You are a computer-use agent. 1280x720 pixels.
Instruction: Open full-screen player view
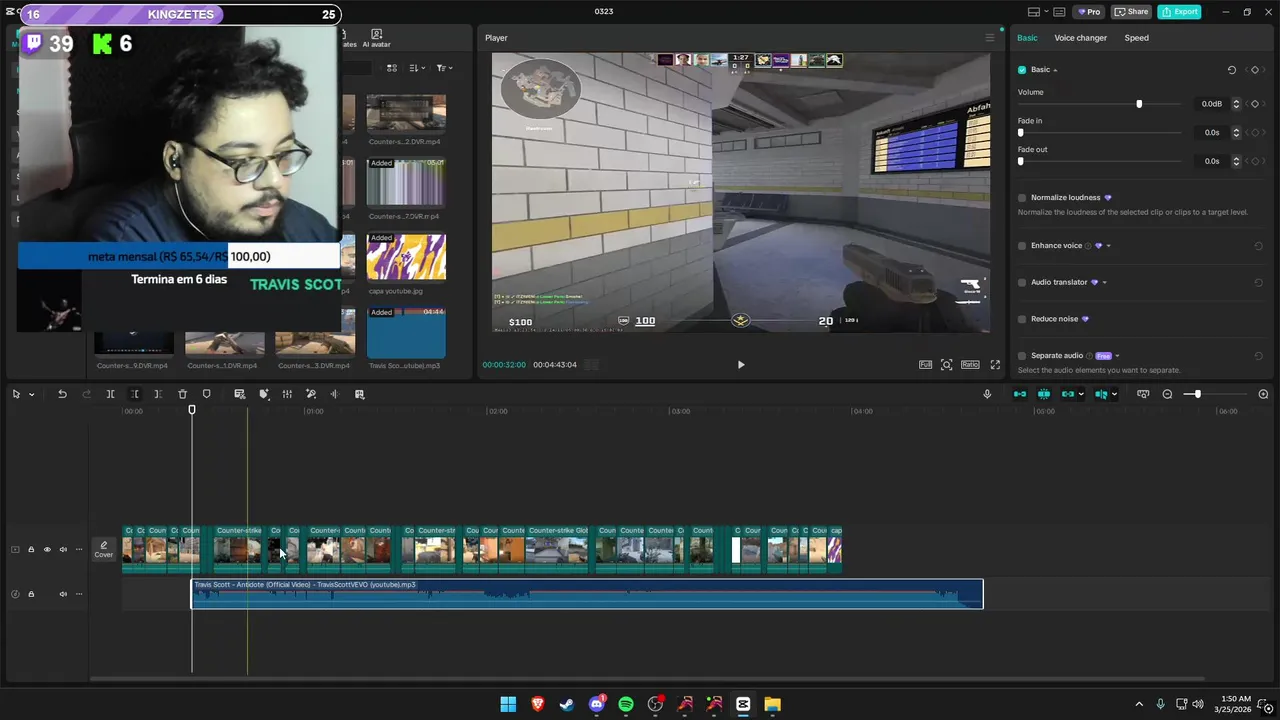click(995, 365)
